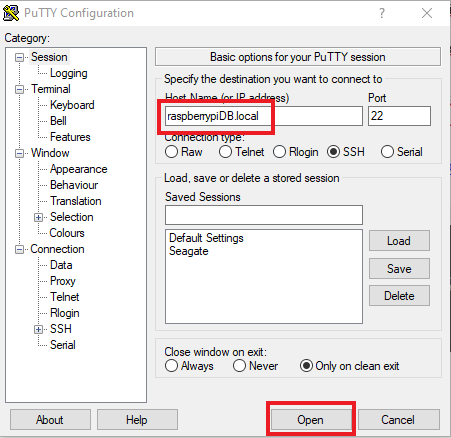Select Serial connection type
451x438 pixels.
[387, 152]
